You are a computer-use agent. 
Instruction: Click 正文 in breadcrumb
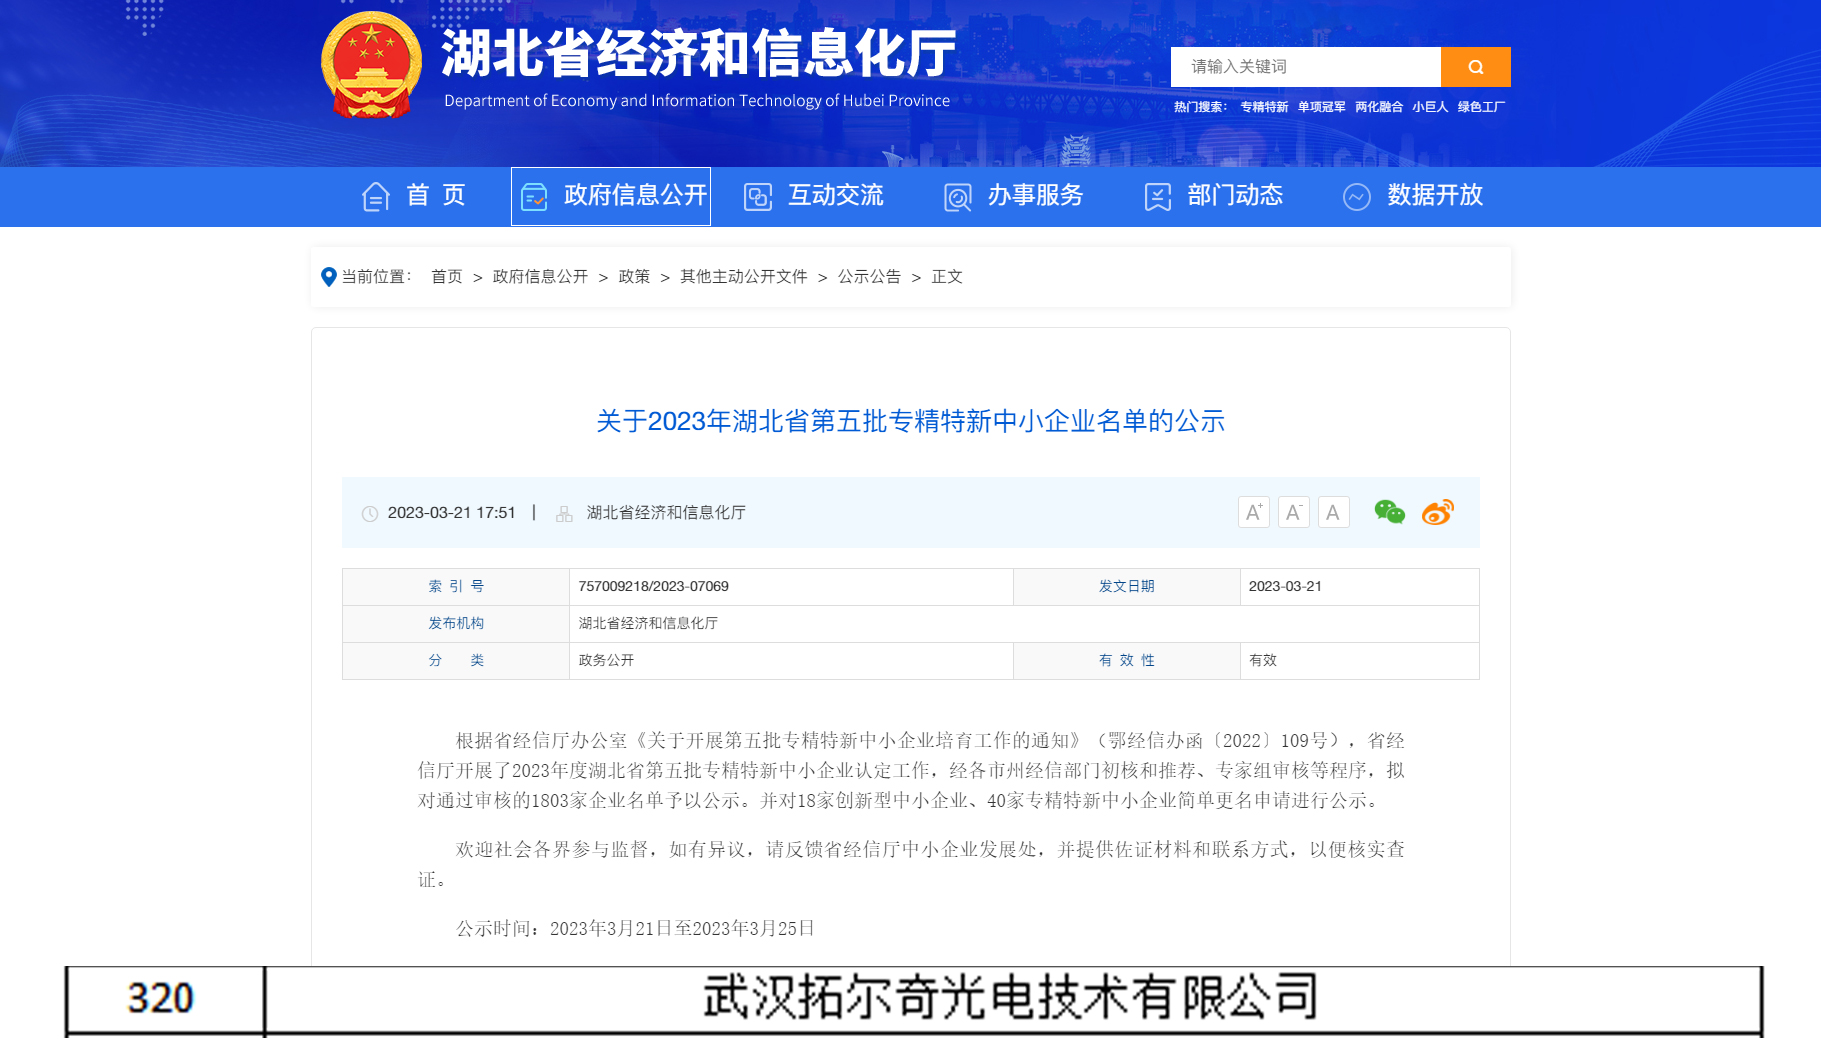(x=947, y=277)
